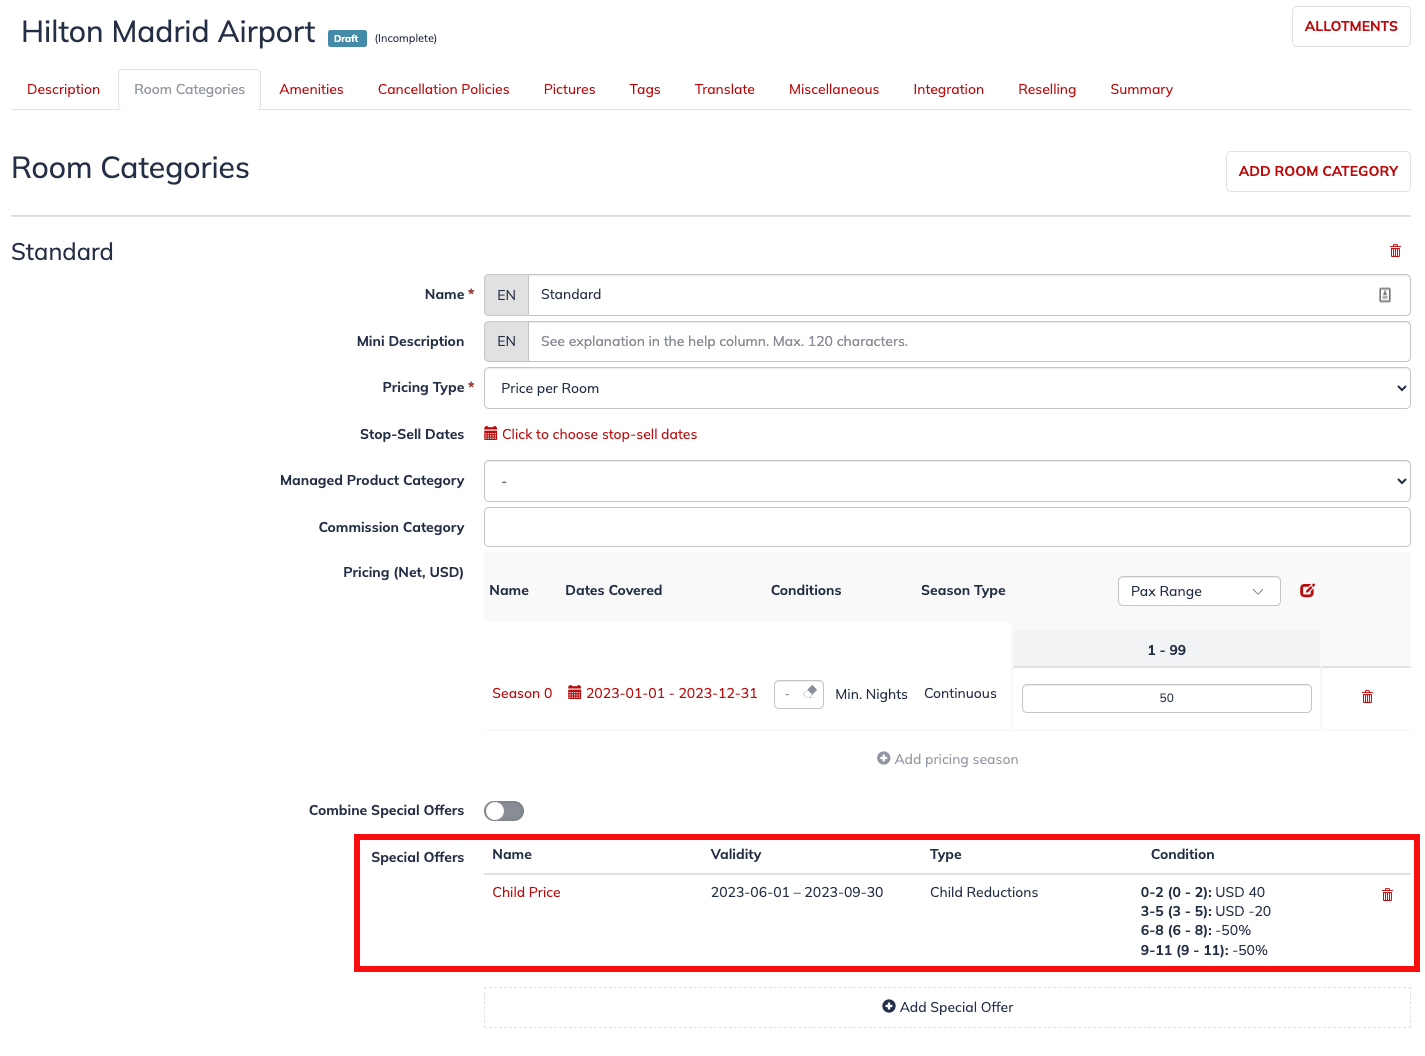The height and width of the screenshot is (1056, 1425).
Task: Click to choose stop-sell dates link
Action: coord(599,434)
